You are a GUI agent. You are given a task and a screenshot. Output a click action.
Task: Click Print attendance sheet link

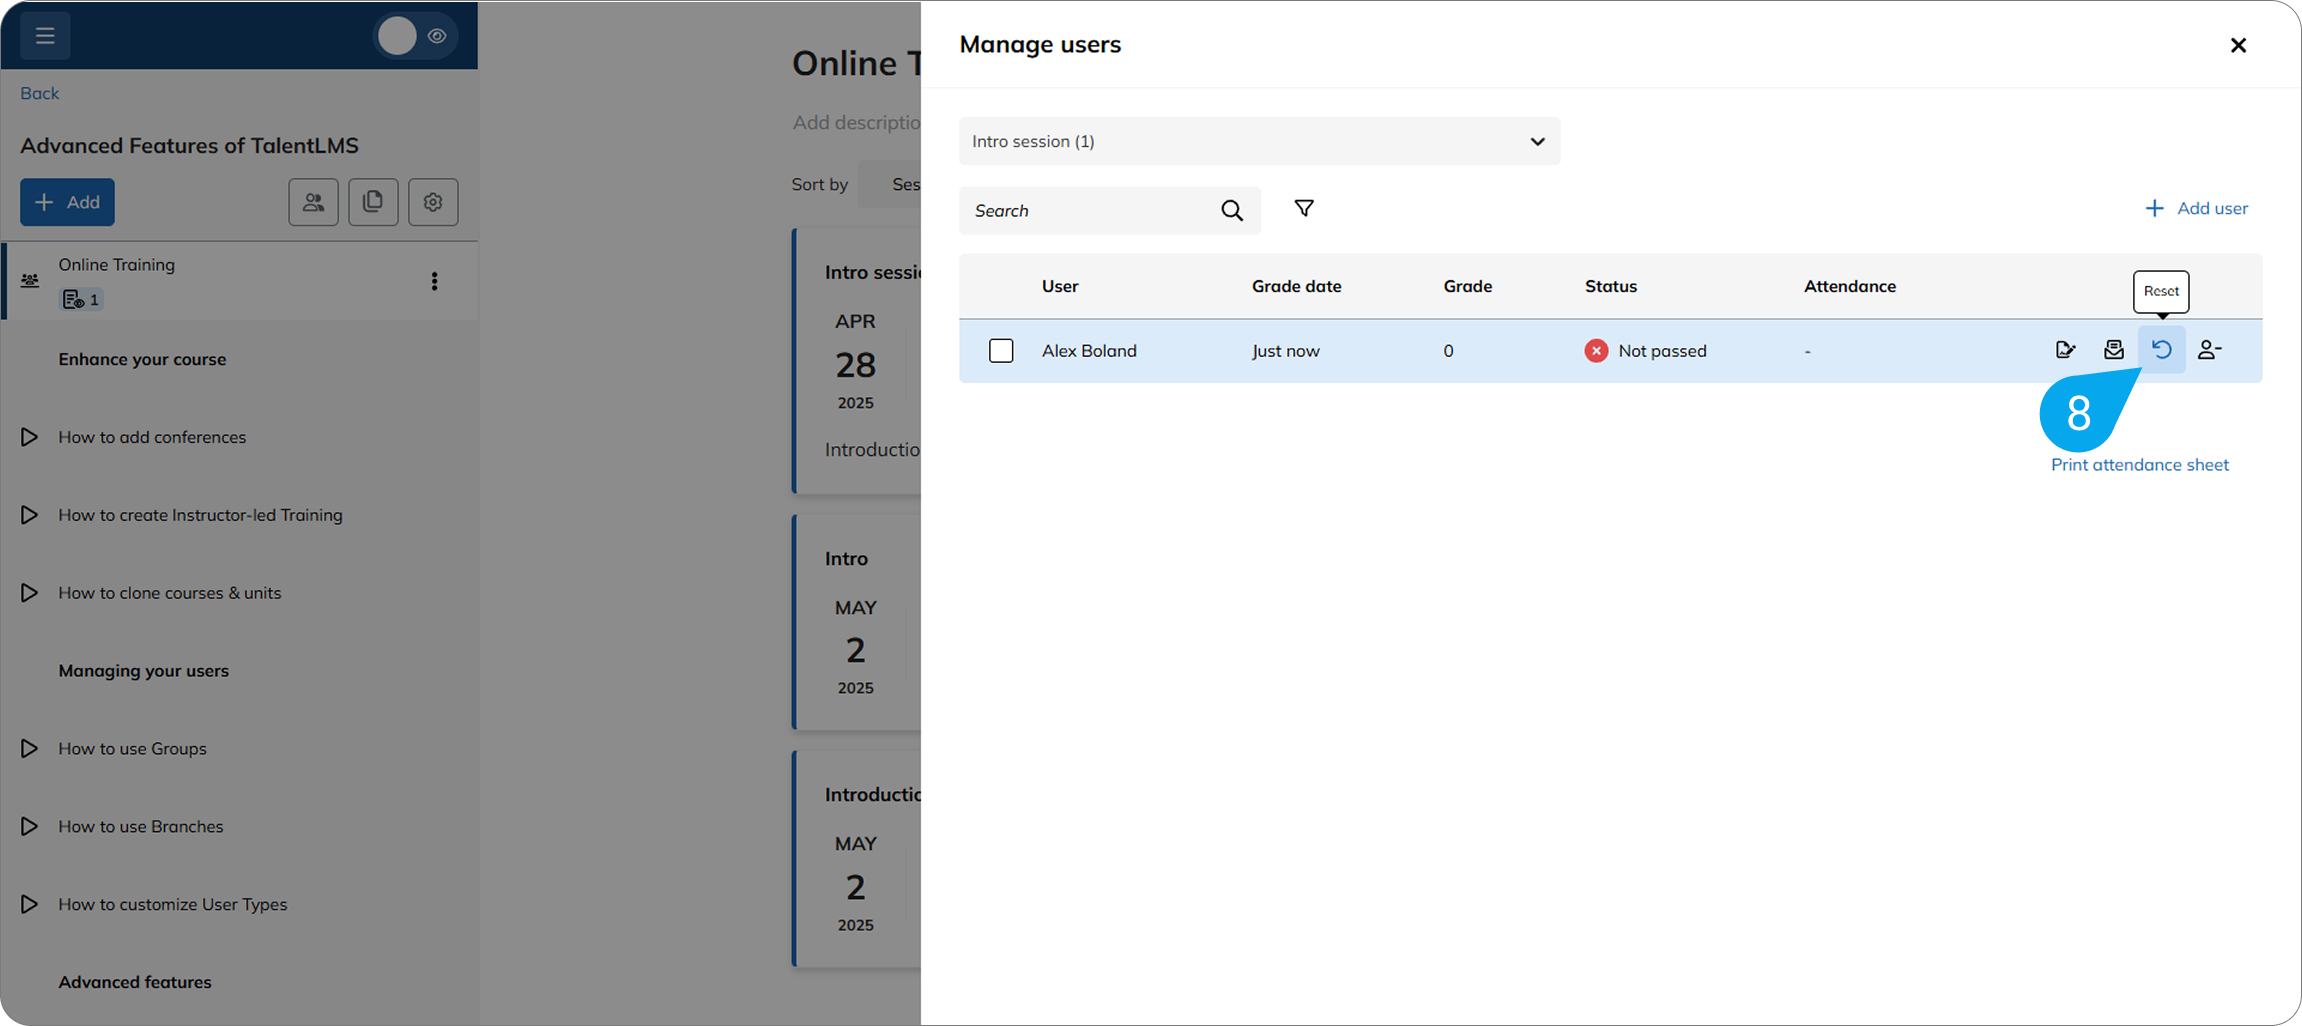pyautogui.click(x=2139, y=465)
